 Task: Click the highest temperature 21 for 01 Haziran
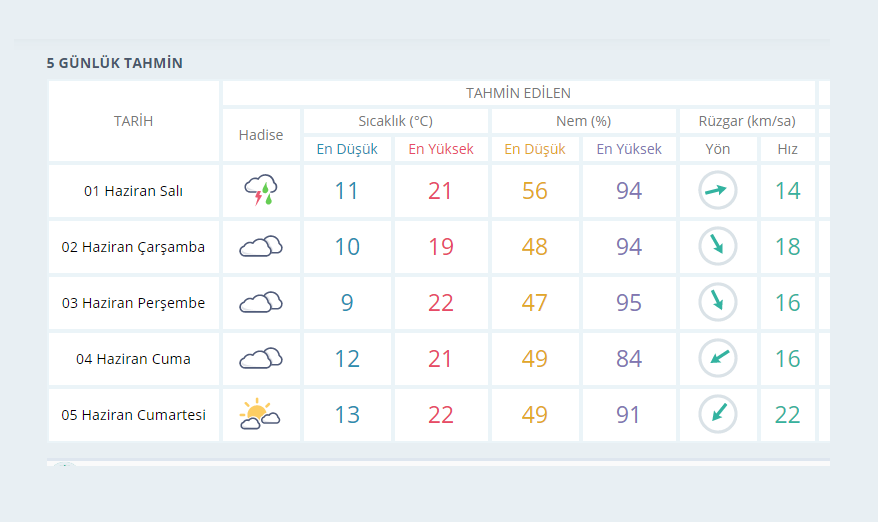pos(441,190)
